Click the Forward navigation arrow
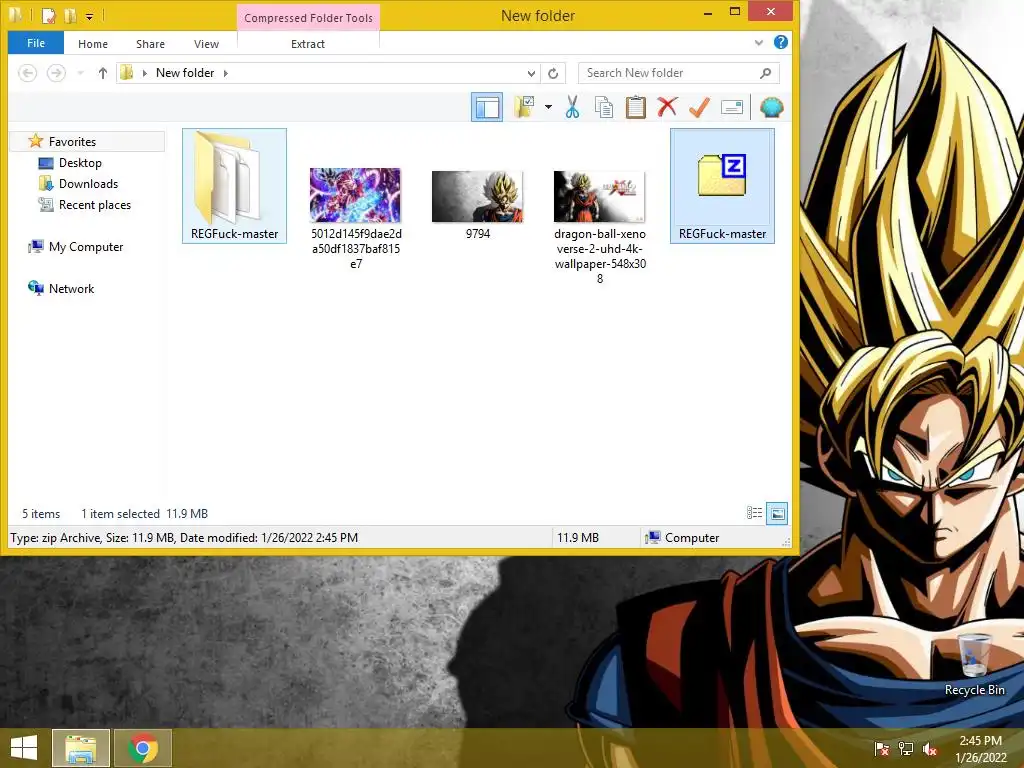The width and height of the screenshot is (1024, 768). tap(56, 72)
